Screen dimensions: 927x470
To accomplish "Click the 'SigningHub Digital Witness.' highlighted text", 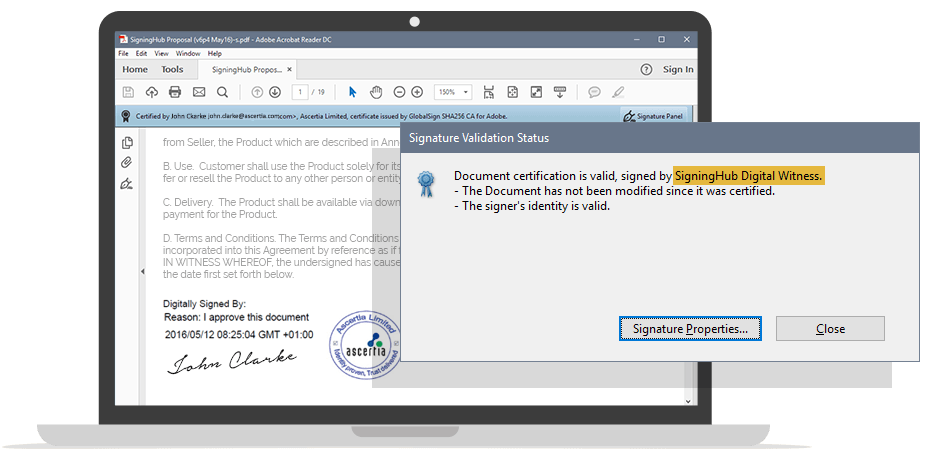I will (748, 176).
